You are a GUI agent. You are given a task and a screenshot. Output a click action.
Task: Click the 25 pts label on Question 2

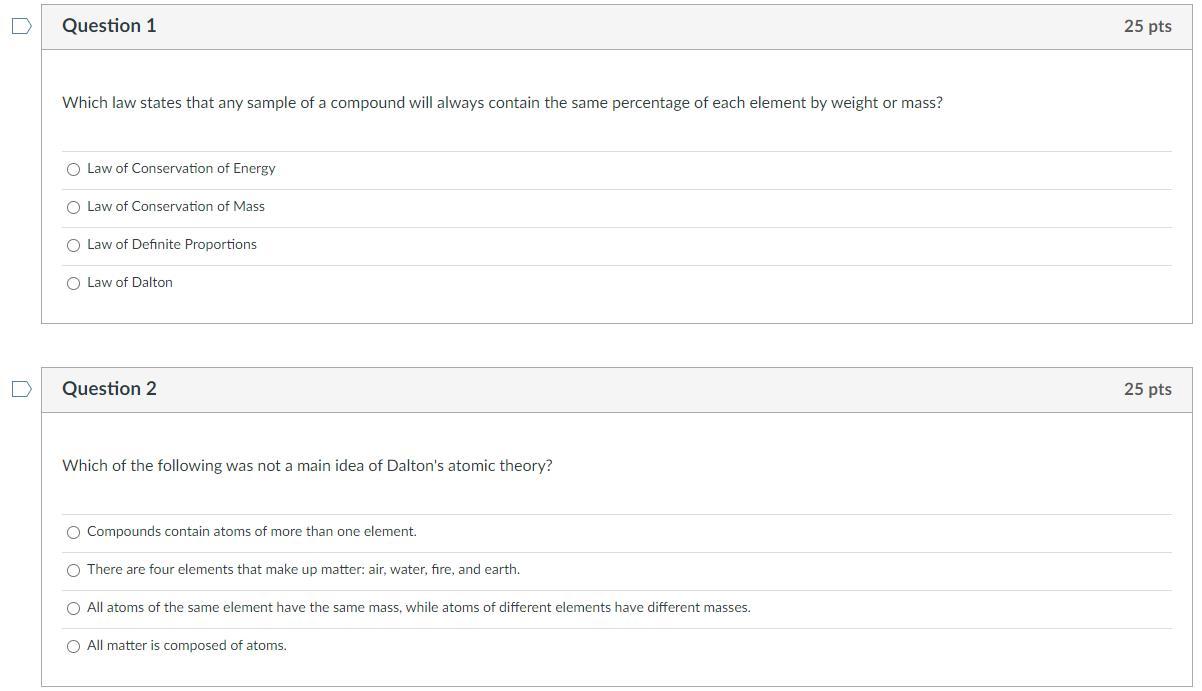[1147, 390]
